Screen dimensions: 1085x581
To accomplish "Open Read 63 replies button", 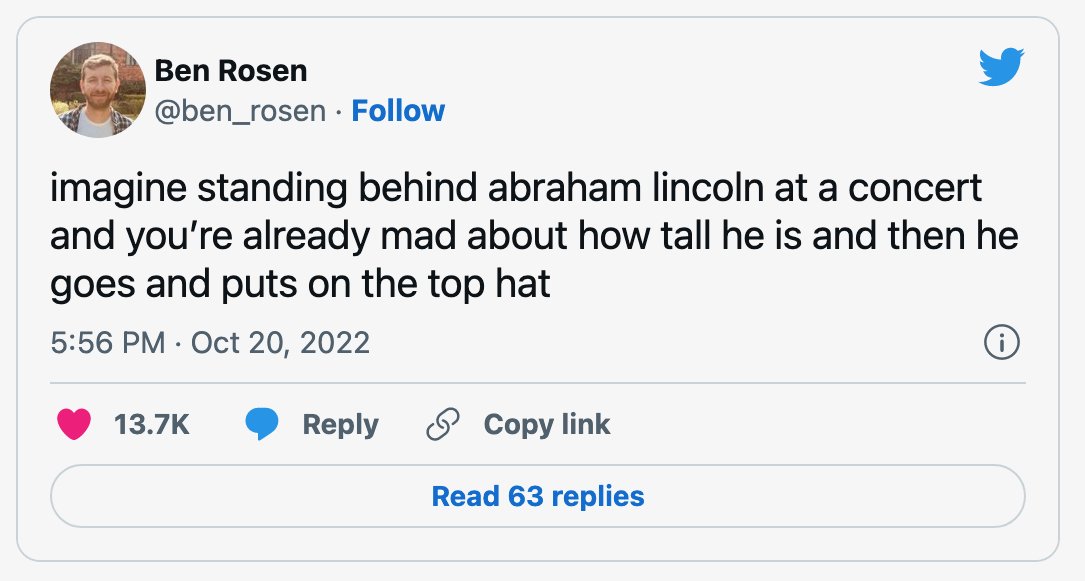I will tap(538, 496).
